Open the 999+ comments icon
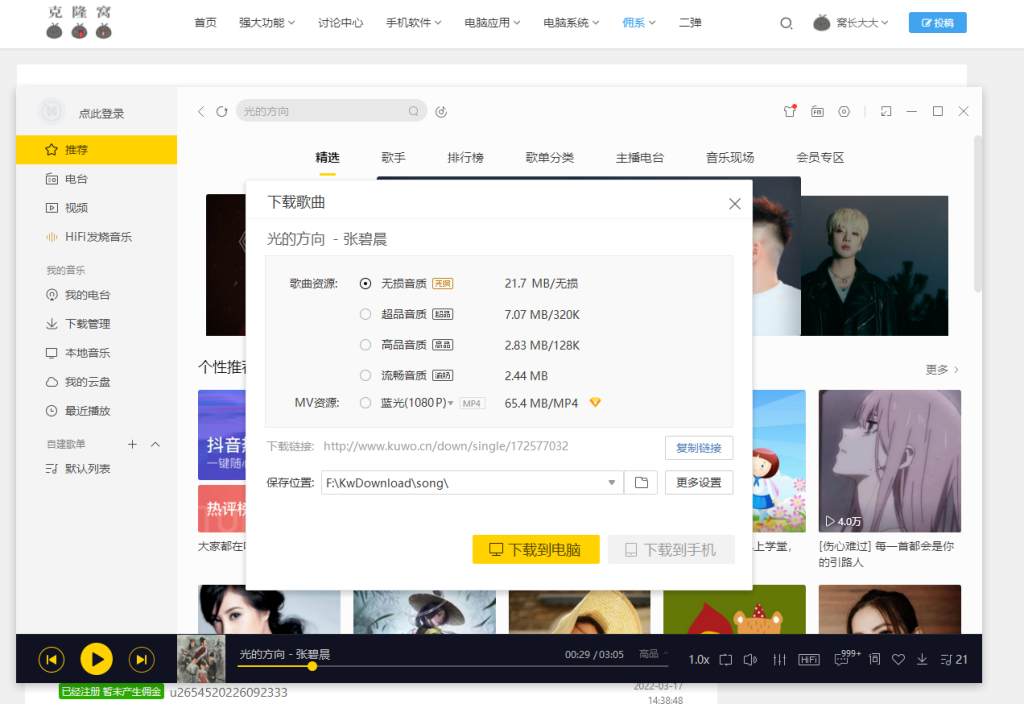 tap(847, 658)
